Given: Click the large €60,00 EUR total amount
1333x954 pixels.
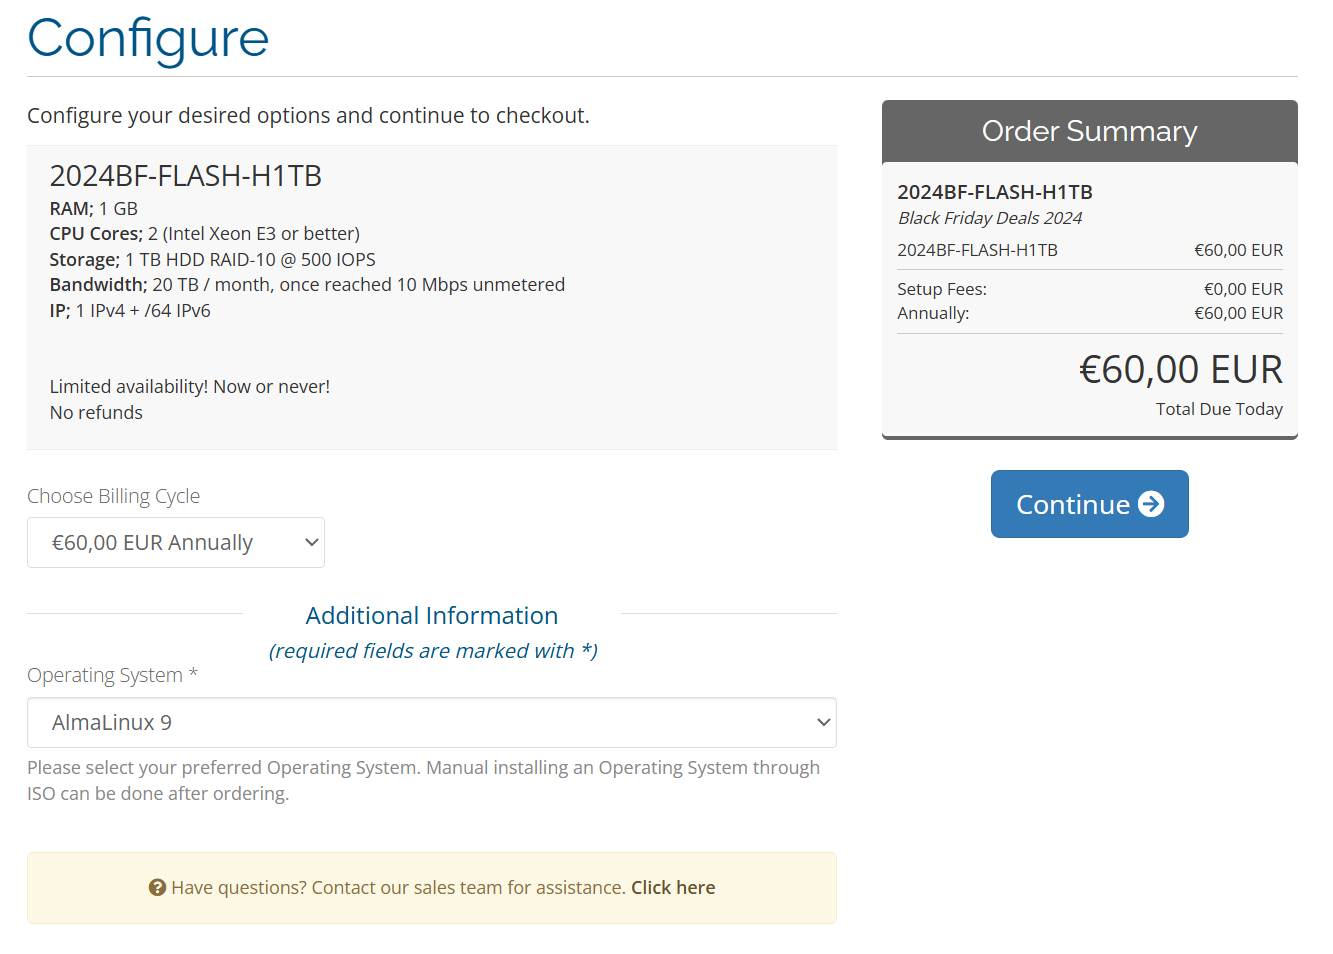Looking at the screenshot, I should point(1181,370).
